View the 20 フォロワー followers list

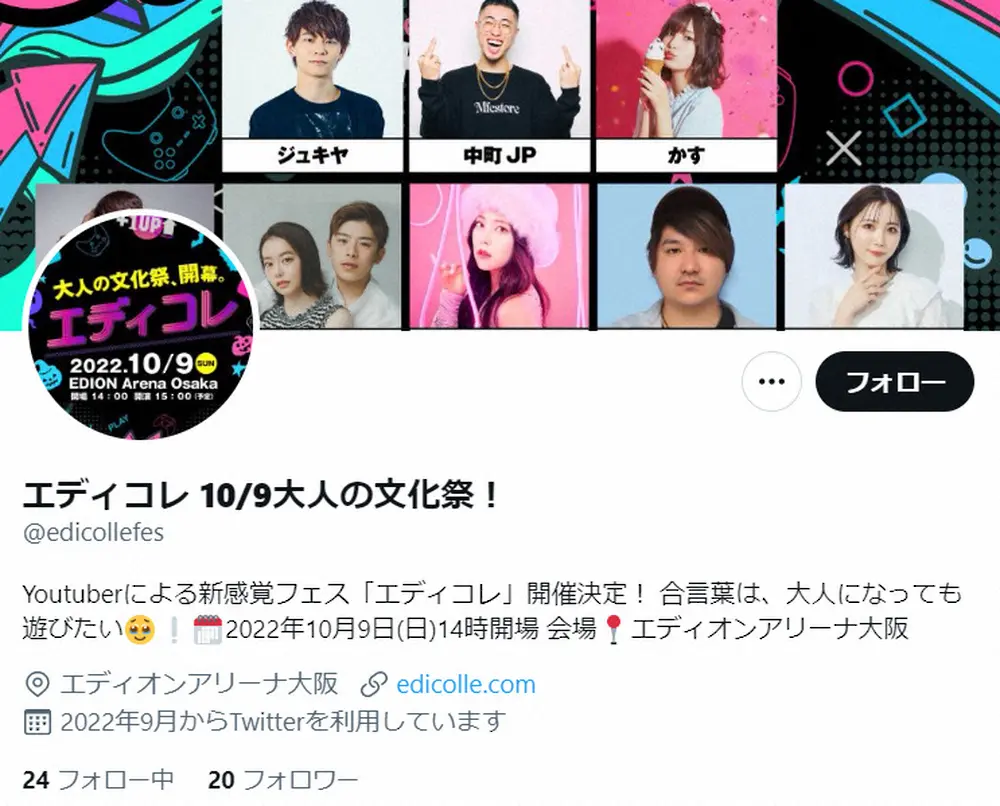283,780
